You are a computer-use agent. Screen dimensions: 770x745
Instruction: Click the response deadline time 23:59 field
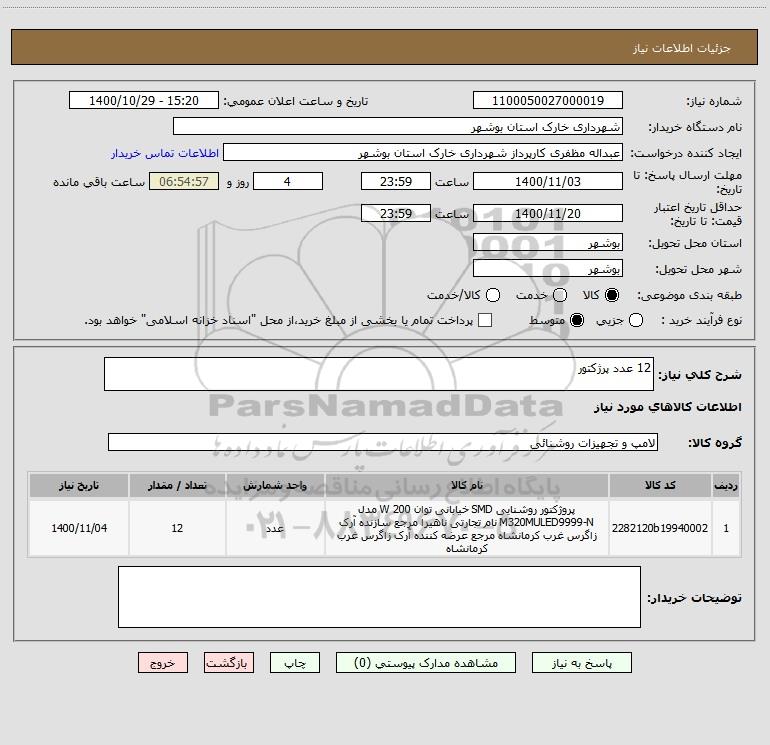pos(396,181)
